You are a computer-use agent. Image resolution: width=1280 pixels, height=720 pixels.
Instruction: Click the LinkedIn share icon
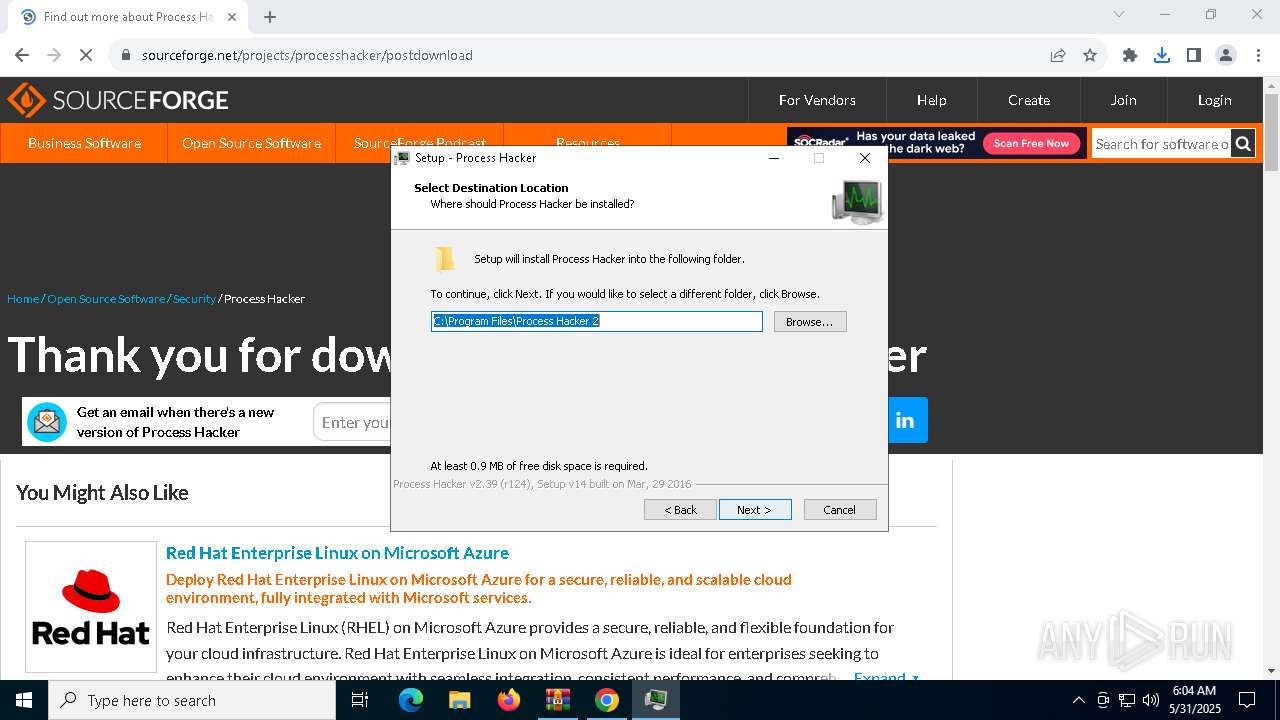(x=905, y=420)
